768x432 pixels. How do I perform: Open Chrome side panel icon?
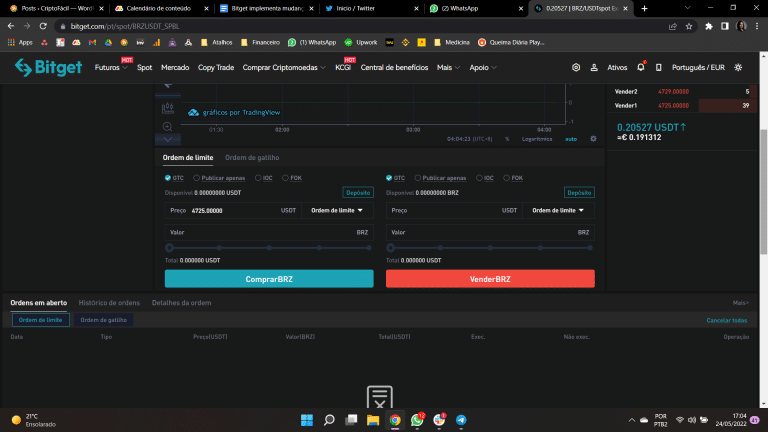(724, 26)
